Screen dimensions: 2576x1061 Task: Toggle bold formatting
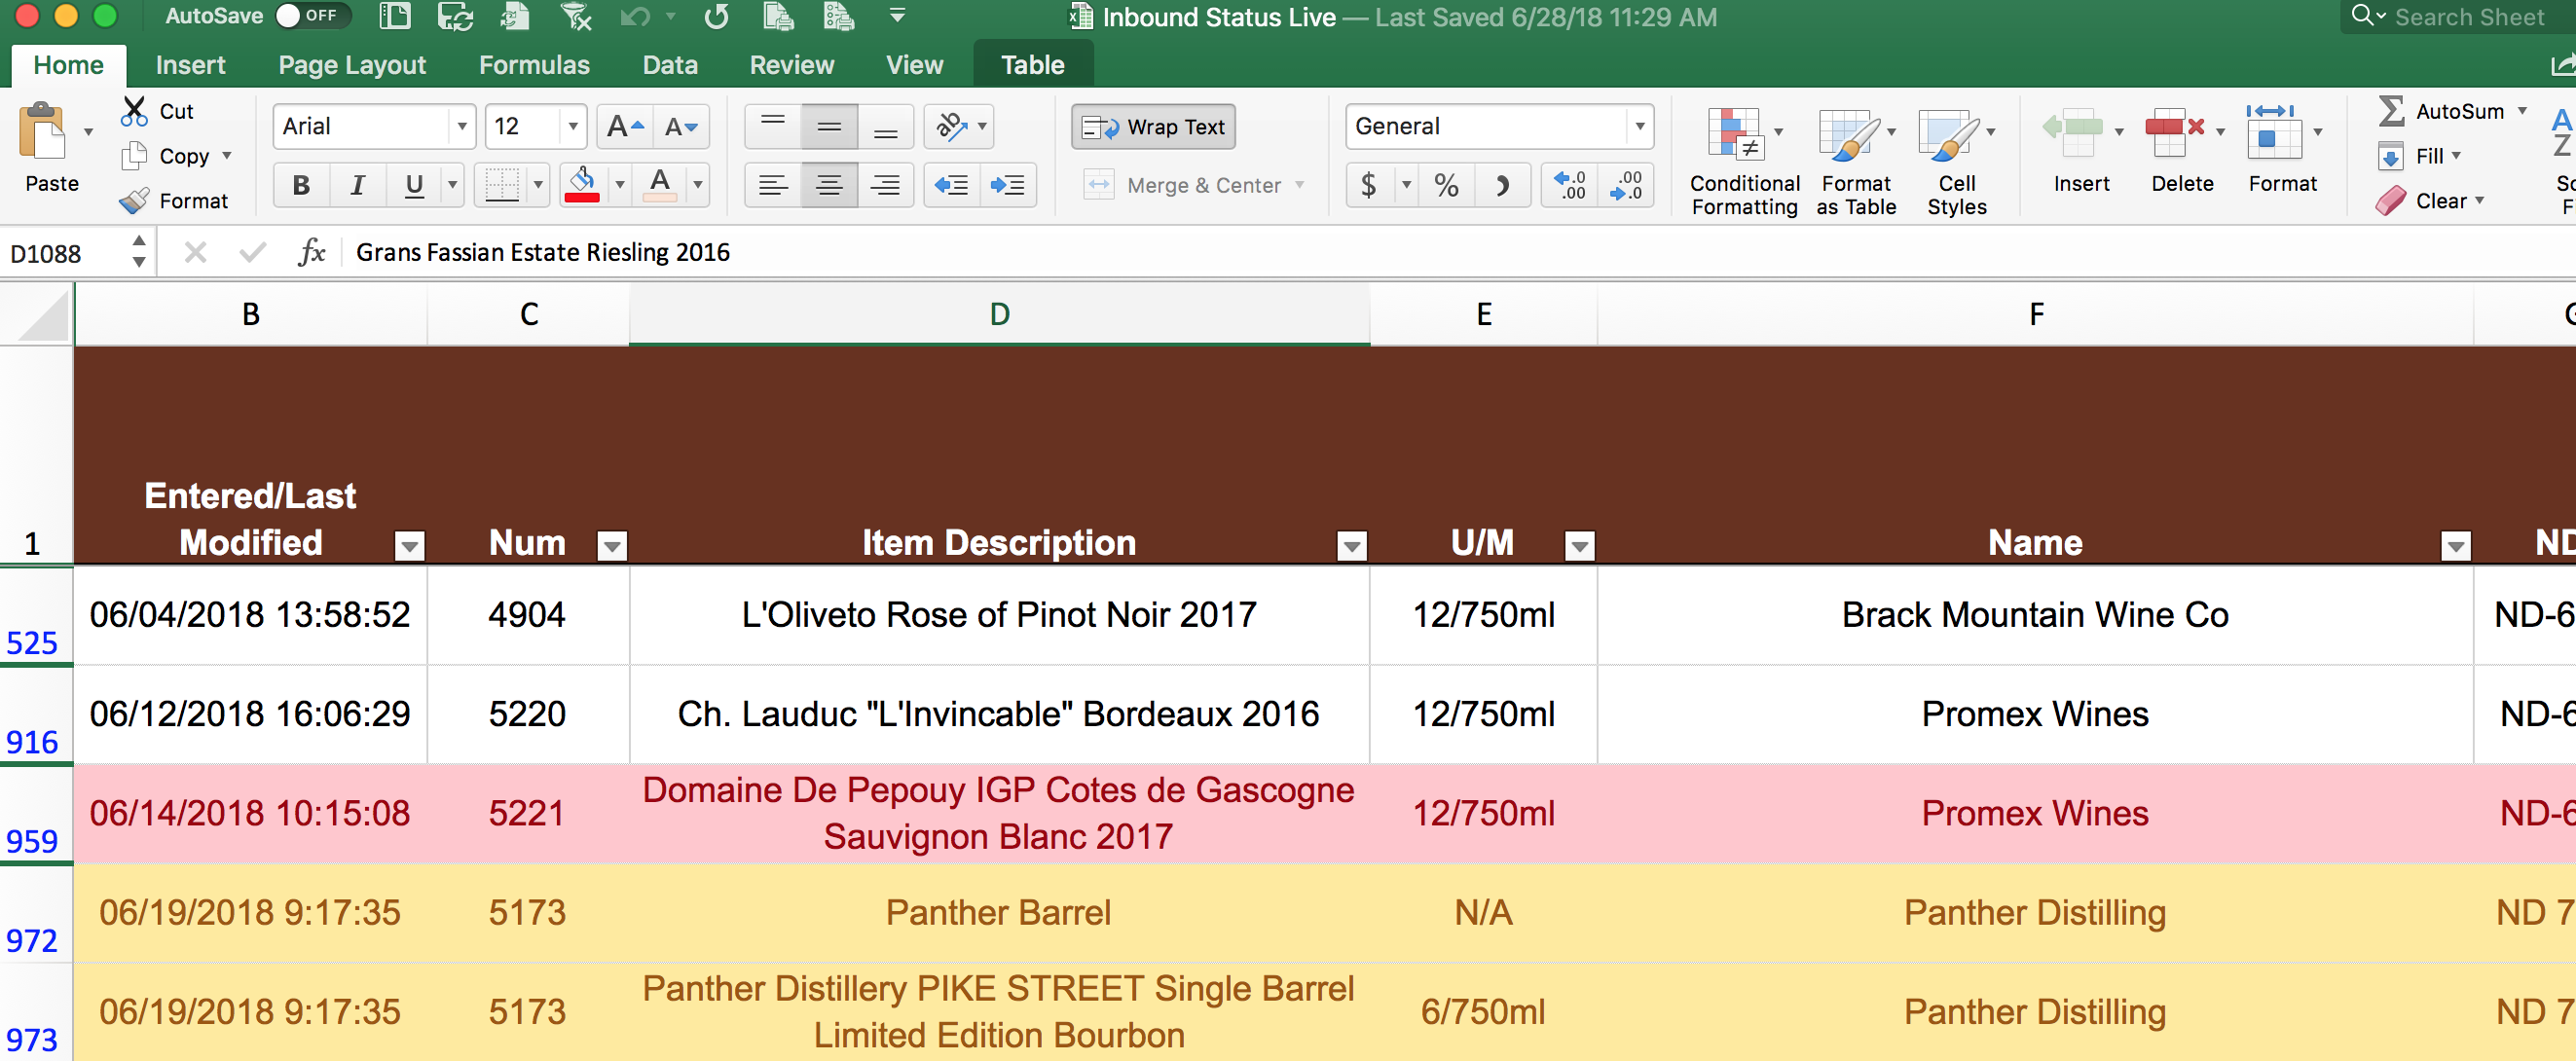[x=301, y=185]
